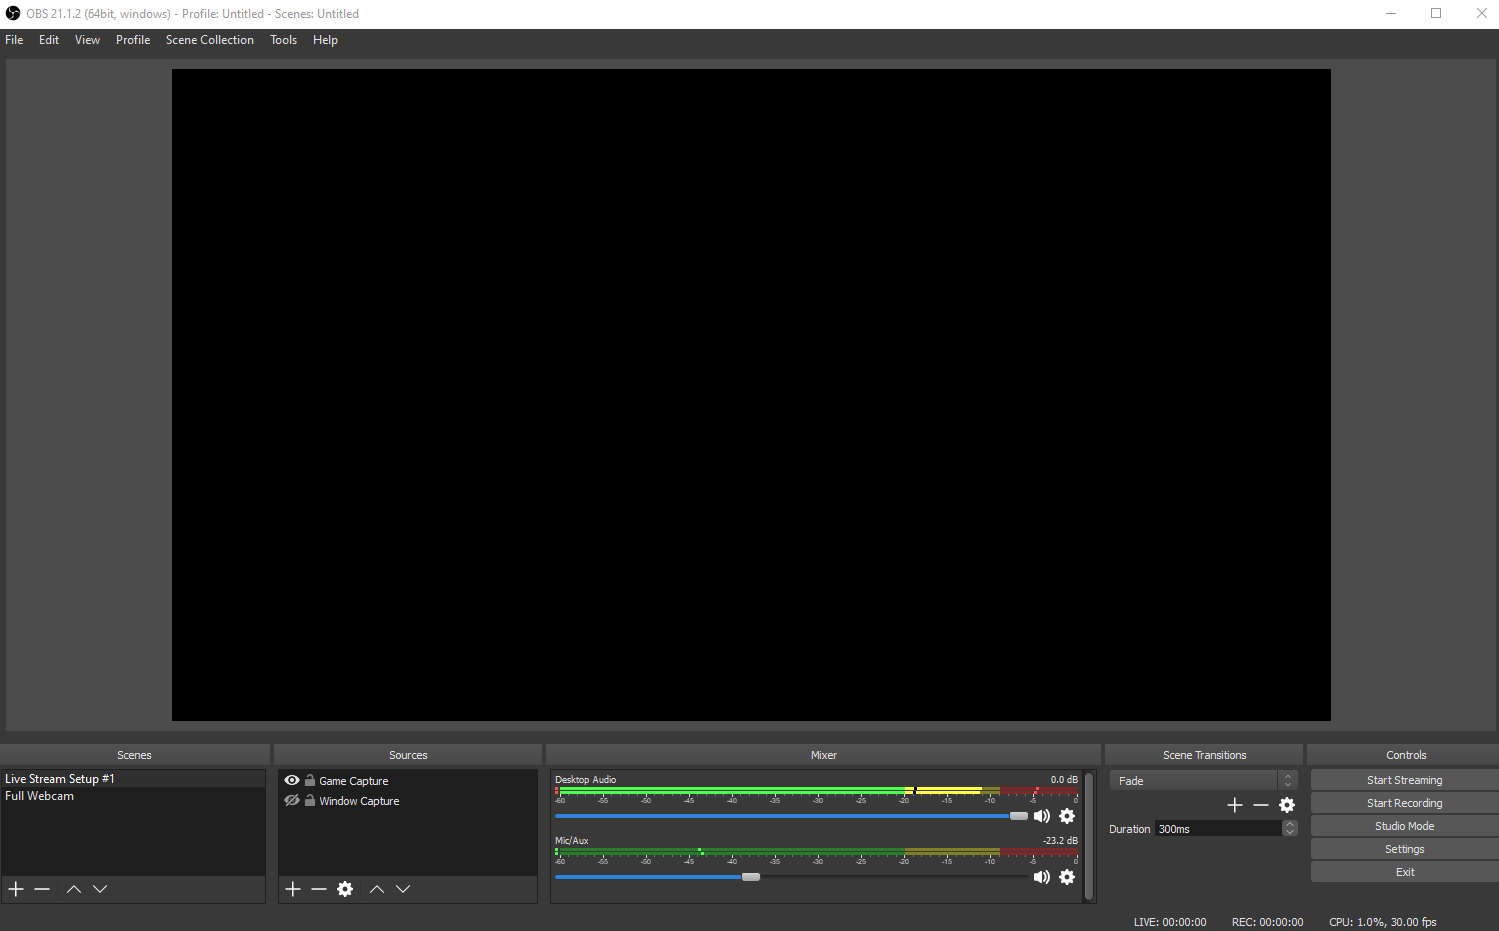Click the Desktop Audio level meter
The height and width of the screenshot is (931, 1499).
coord(817,791)
